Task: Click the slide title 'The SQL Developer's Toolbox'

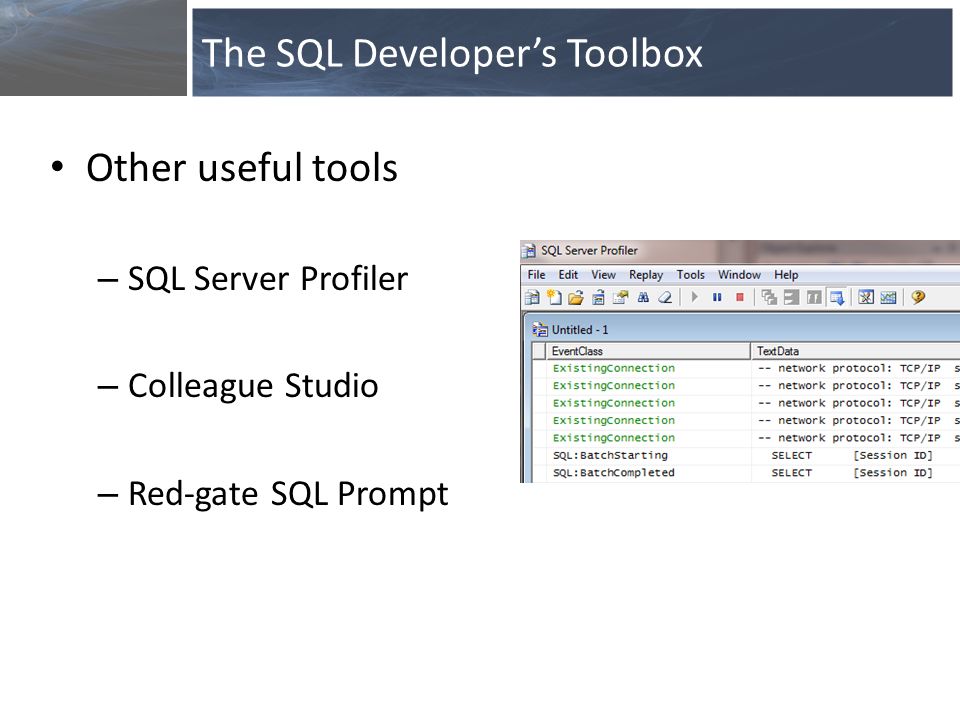Action: click(x=452, y=53)
